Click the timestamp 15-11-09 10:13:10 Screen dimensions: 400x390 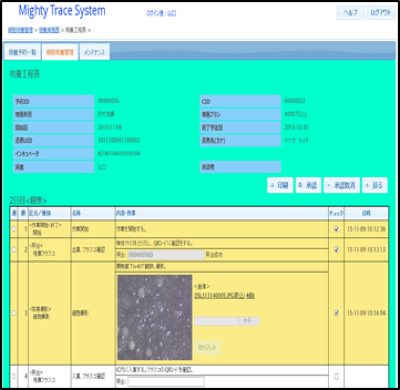tap(366, 249)
